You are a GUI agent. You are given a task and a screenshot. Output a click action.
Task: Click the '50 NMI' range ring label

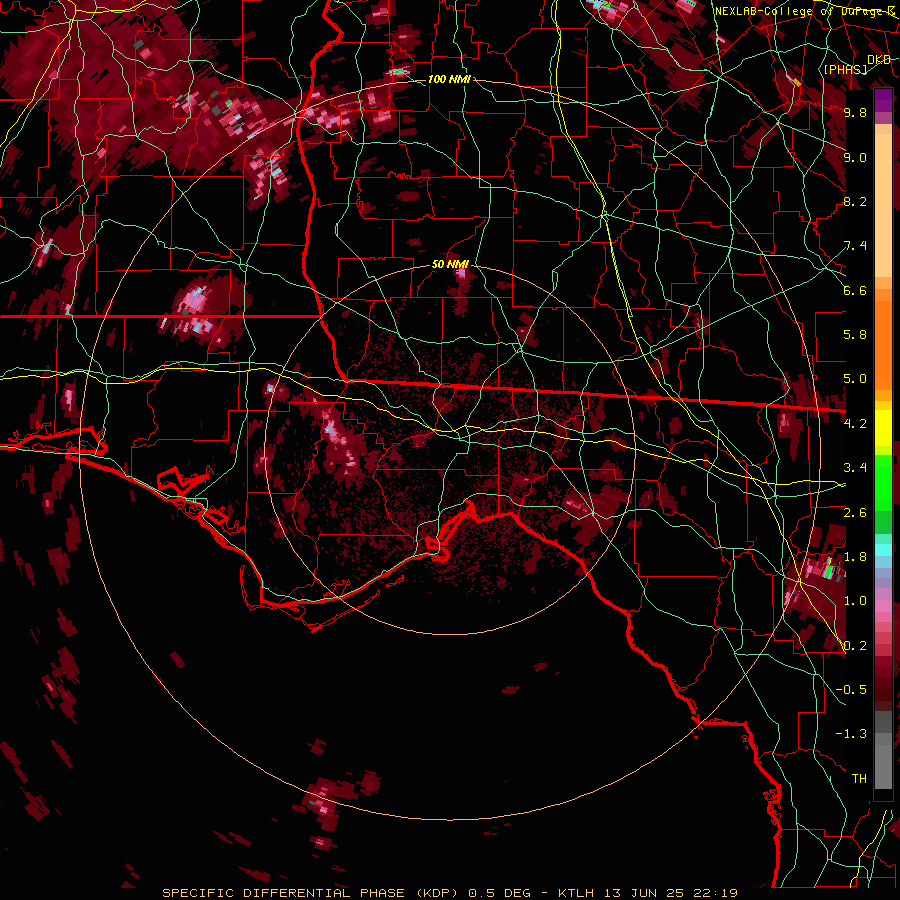[x=450, y=265]
